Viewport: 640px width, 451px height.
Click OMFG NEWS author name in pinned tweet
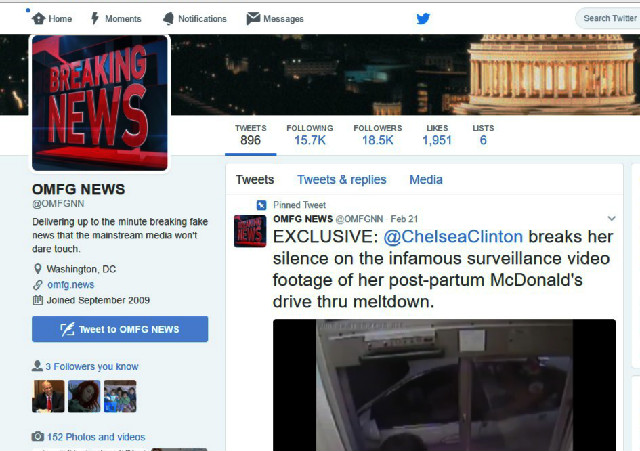click(x=303, y=219)
